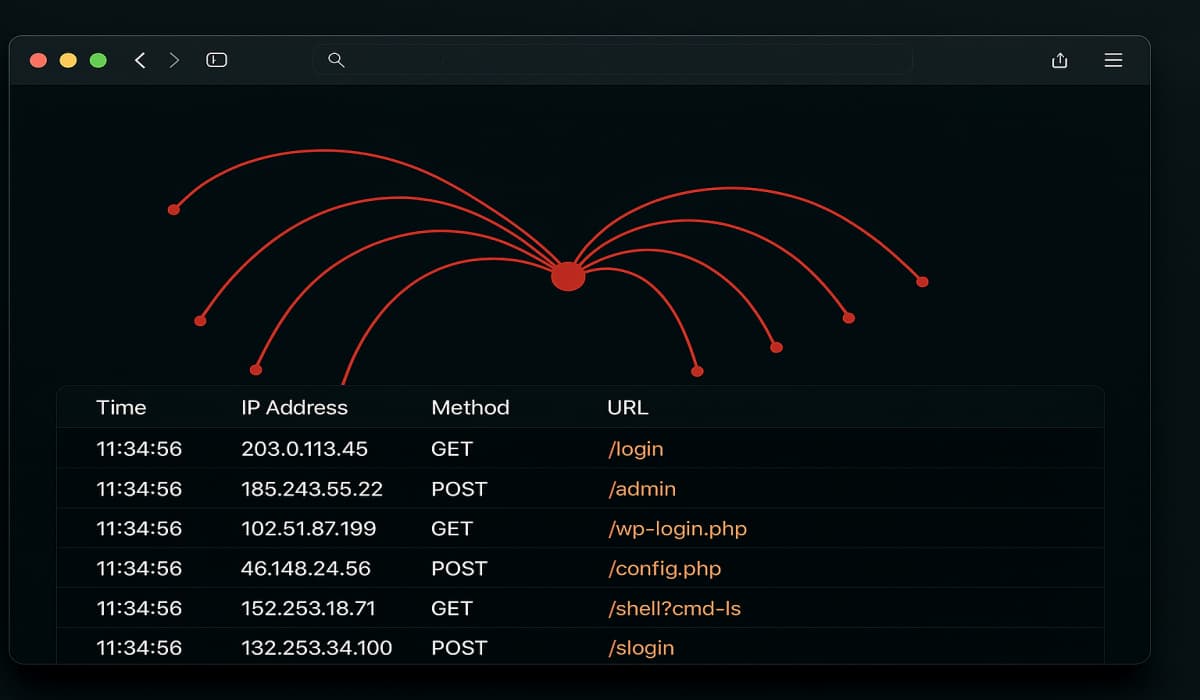Toggle the browser sidebar panel
The image size is (1200, 700).
(x=216, y=60)
